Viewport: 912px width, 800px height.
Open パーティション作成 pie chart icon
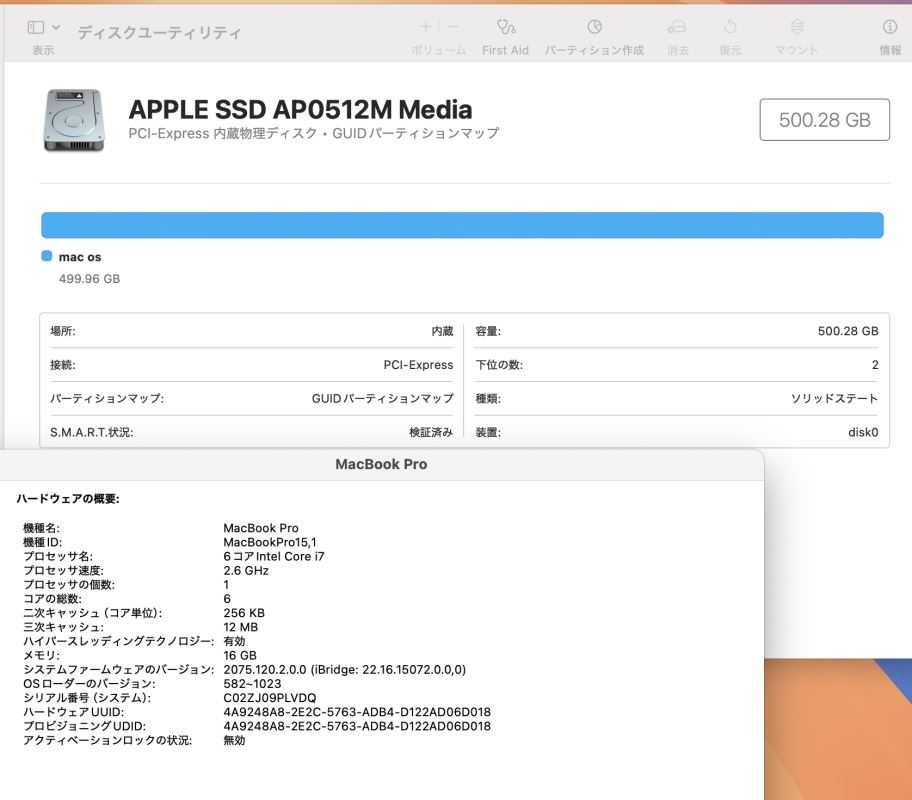pos(594,27)
